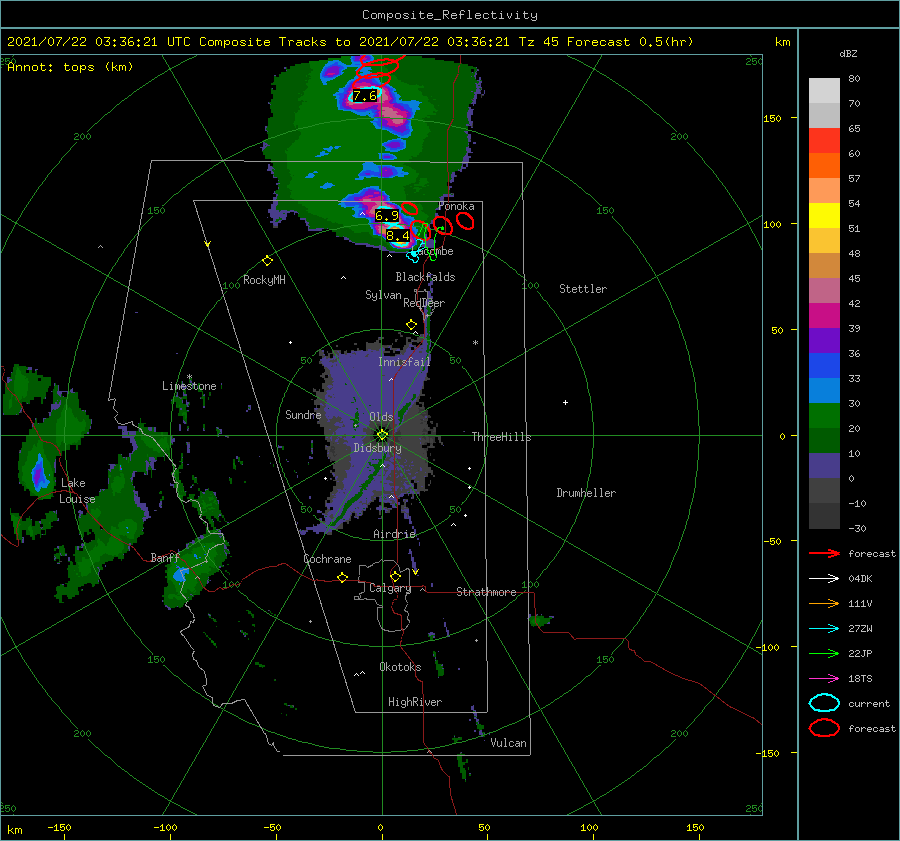
Task: Click the Limestone label
Action: 189,386
